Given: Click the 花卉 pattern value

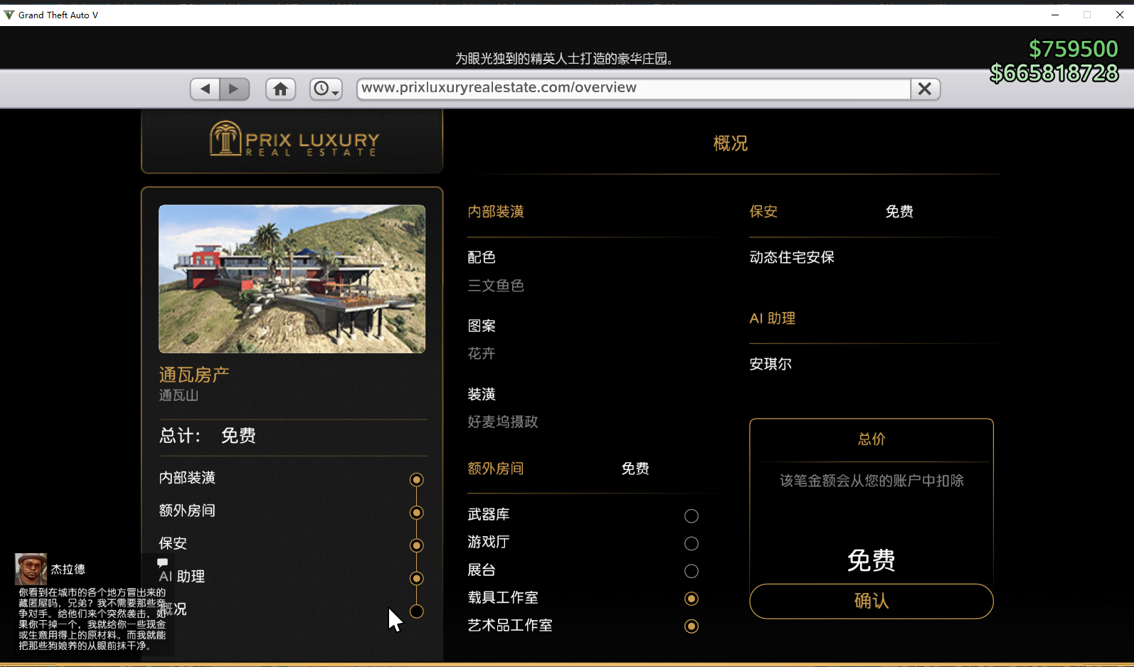Looking at the screenshot, I should (x=482, y=353).
